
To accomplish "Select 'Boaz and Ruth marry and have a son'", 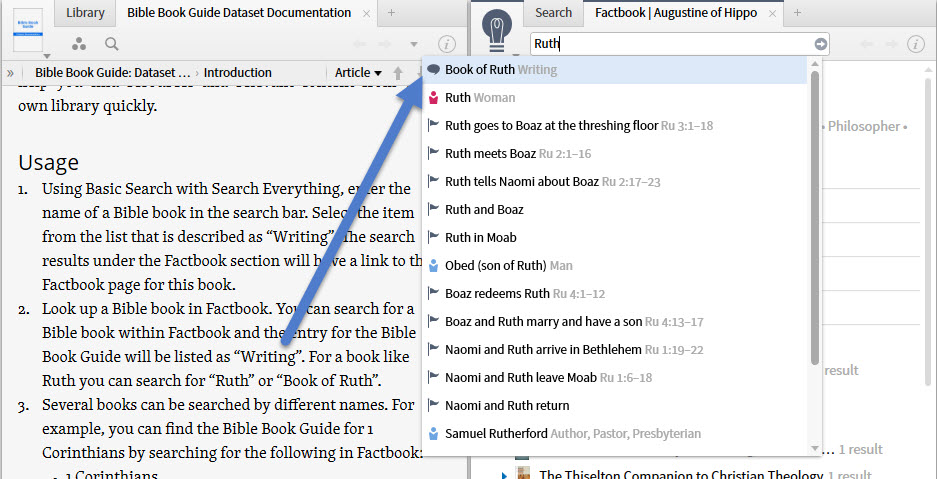I will click(x=616, y=321).
